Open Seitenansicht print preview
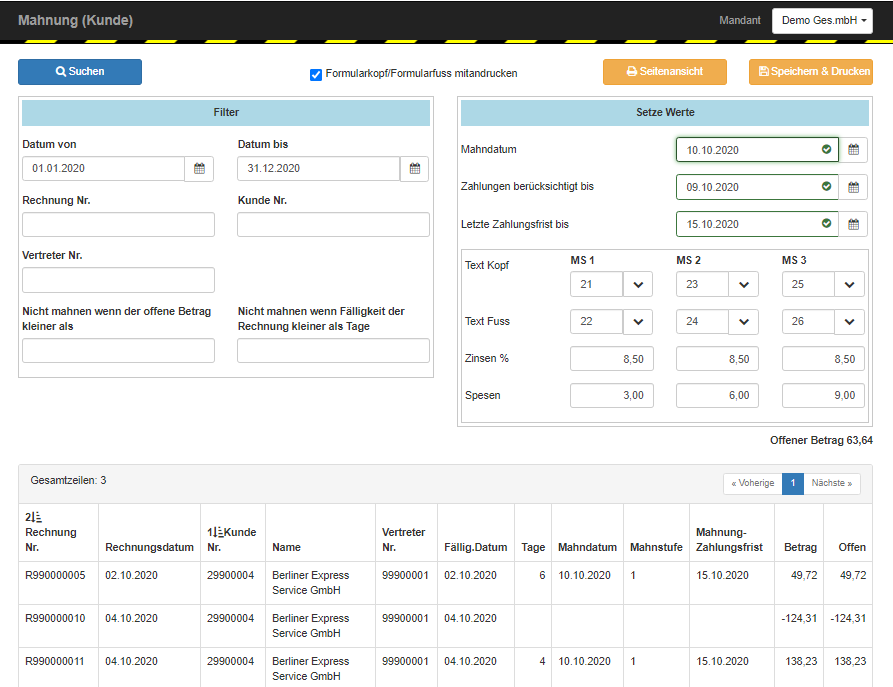Screen dimensions: 893x687 point(665,72)
